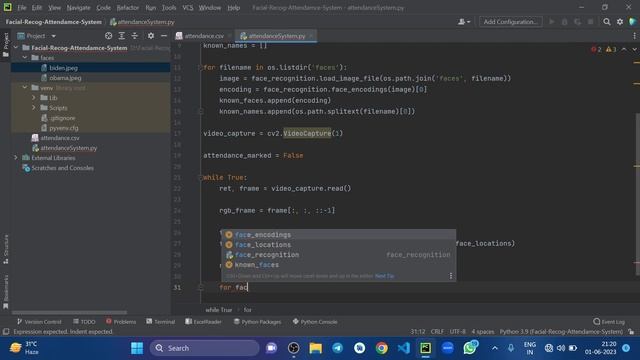Hide the Project panel with minus icon
Image resolution: width=640 pixels, height=360 pixels.
pos(164,36)
